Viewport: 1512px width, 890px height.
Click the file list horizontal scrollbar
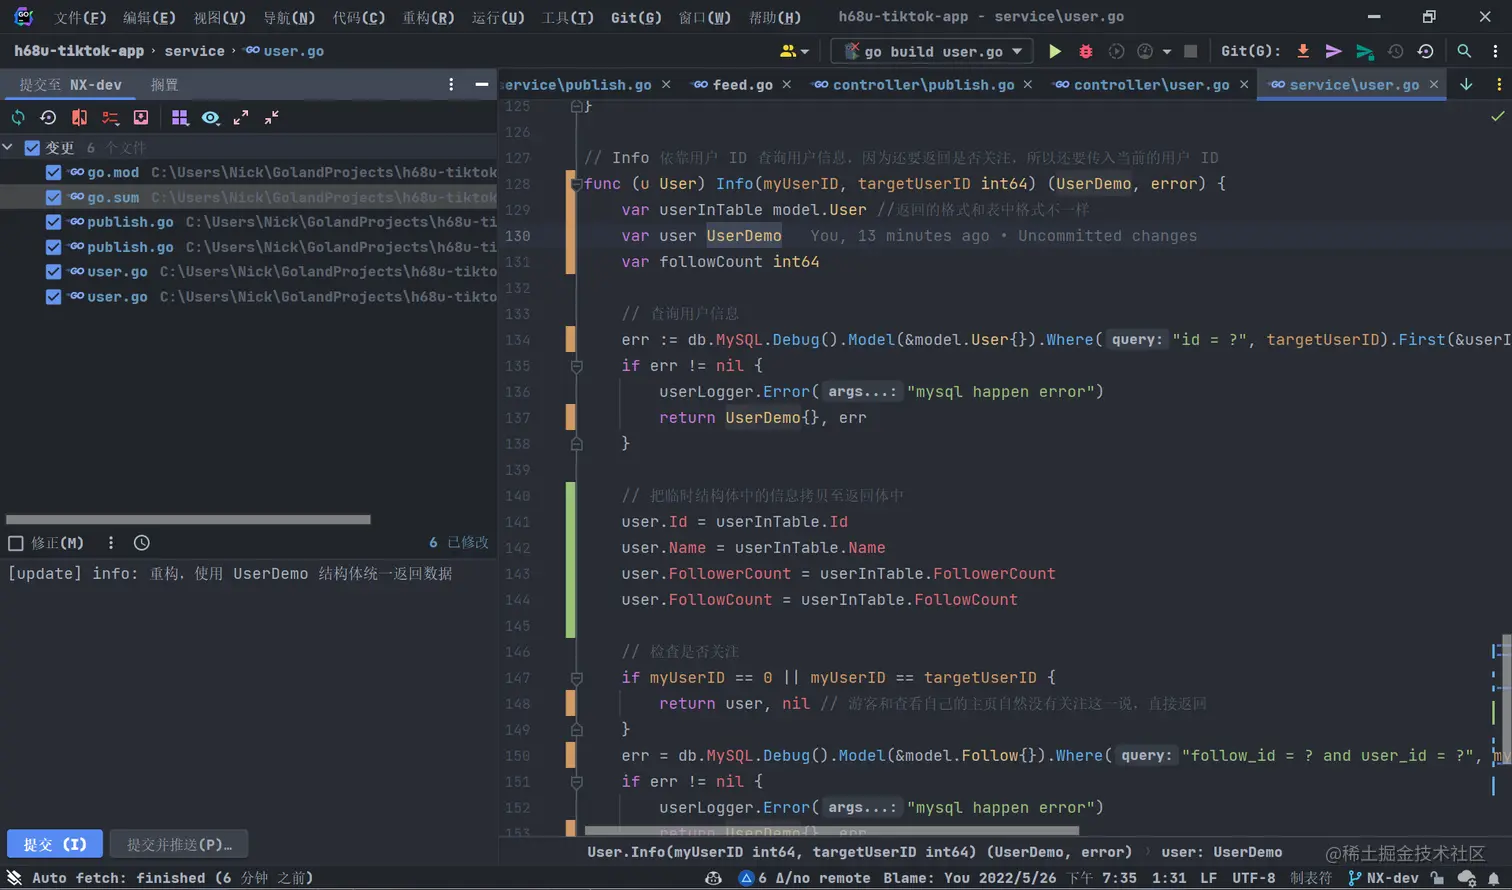[188, 520]
